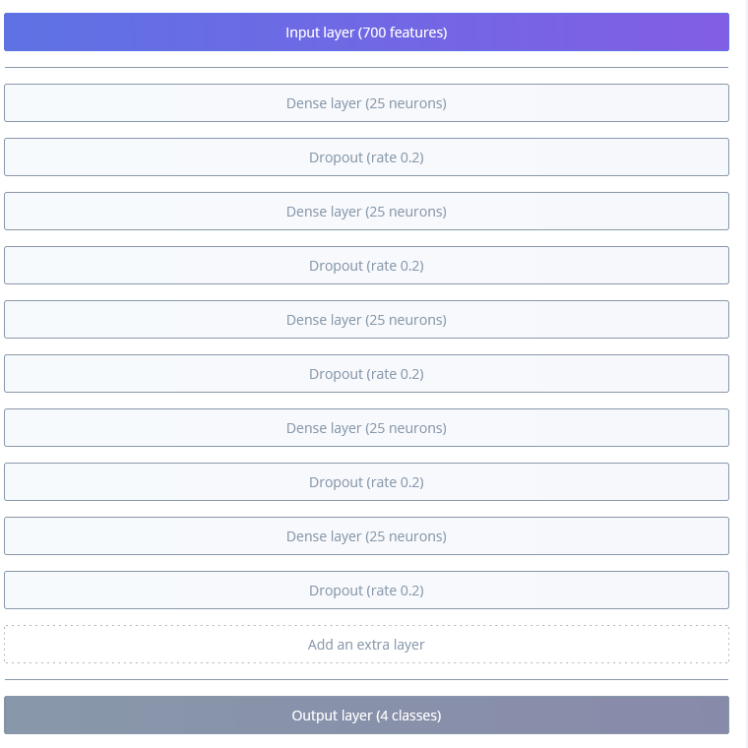Pick the second Dropout (rate 0.2) row
This screenshot has height=748, width=748.
pos(366,265)
